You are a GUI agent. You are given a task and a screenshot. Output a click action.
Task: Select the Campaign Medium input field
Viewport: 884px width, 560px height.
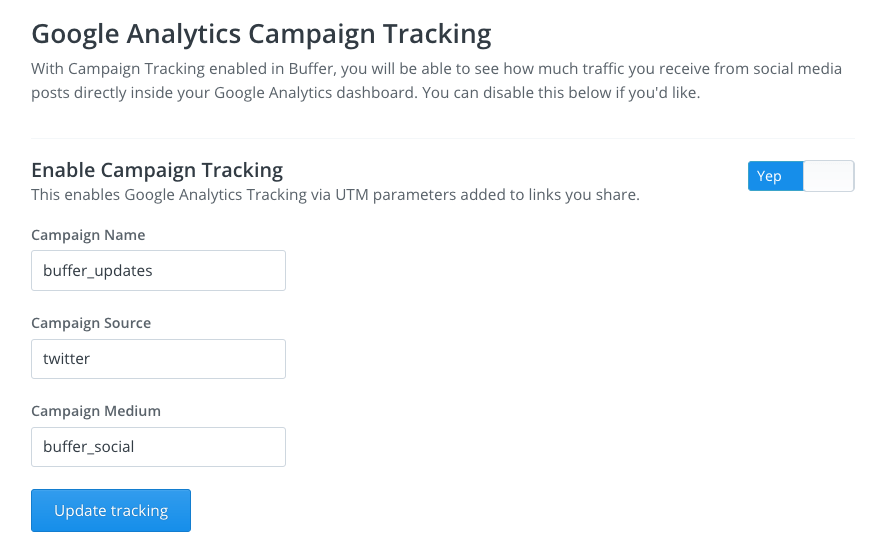coord(158,447)
